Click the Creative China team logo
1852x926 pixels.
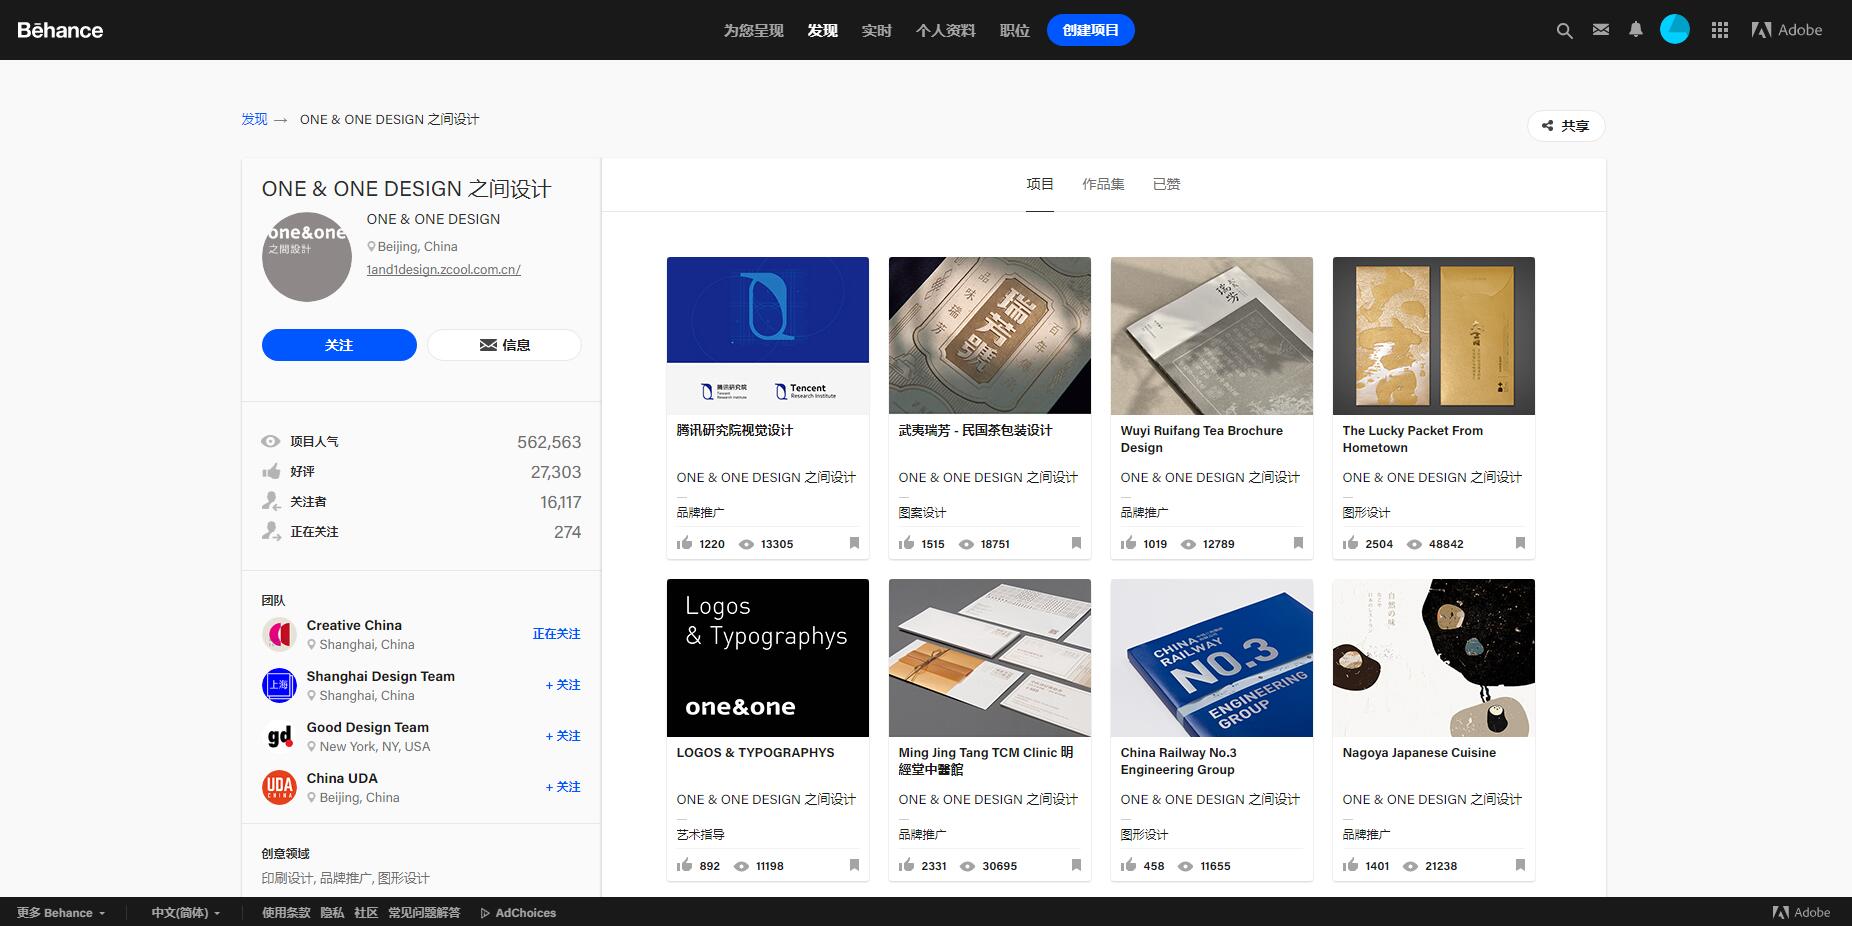click(279, 634)
